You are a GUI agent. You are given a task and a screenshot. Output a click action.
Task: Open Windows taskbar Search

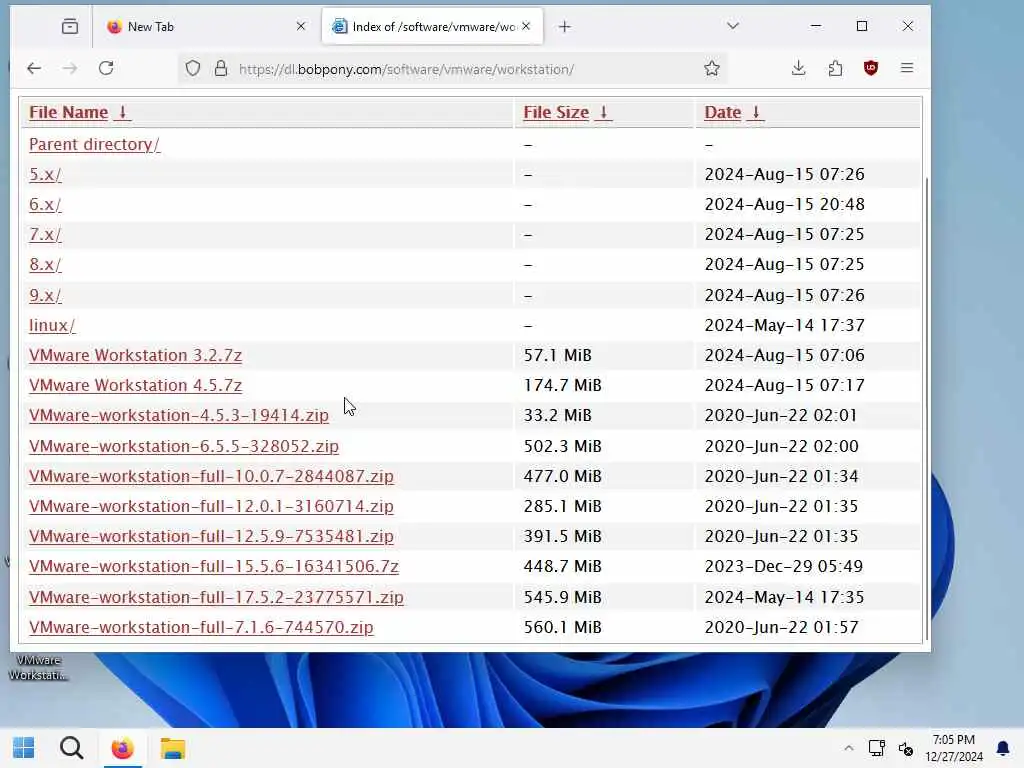tap(72, 748)
